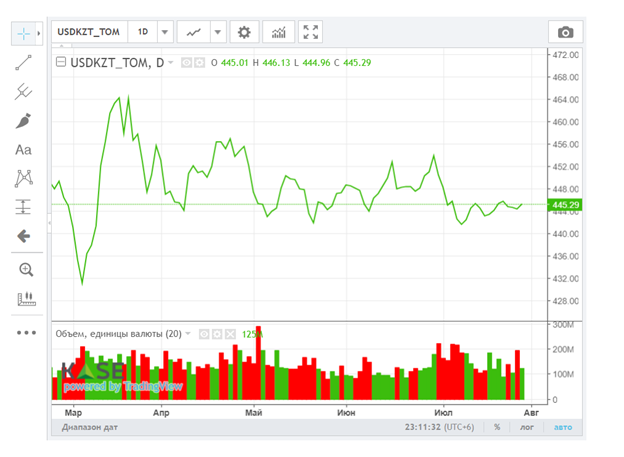Select the Aa text annotation tool

pos(23,150)
